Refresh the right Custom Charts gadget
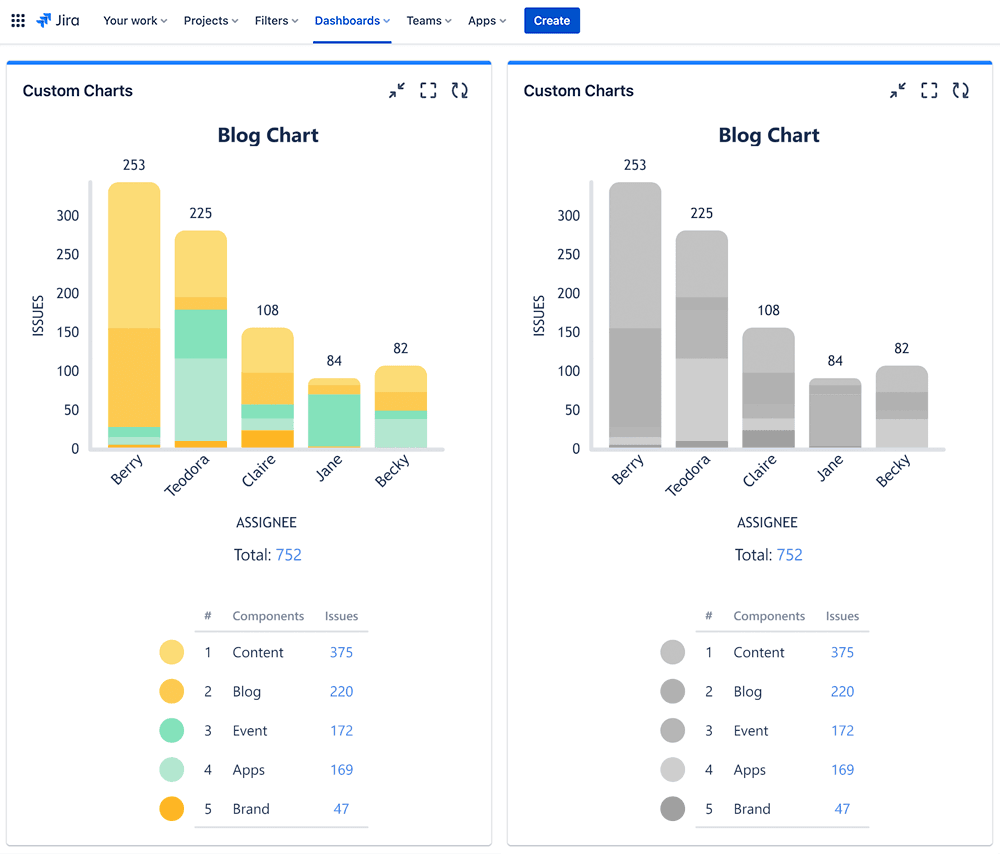Screen dimensions: 1000x854 961,91
